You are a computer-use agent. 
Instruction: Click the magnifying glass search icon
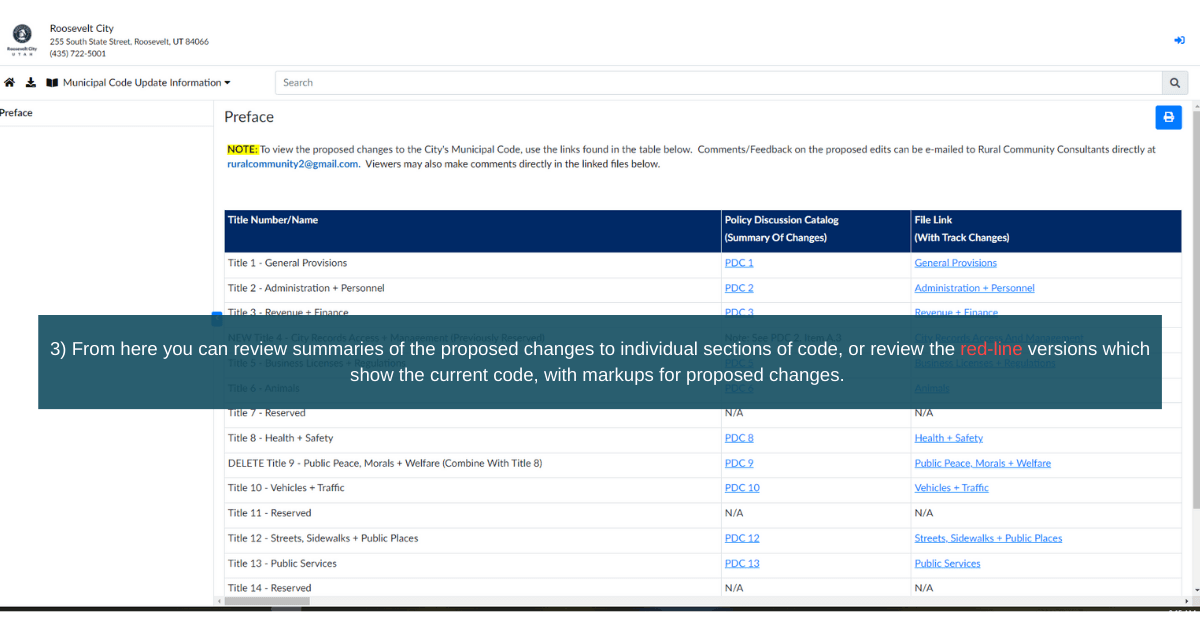click(x=1174, y=82)
